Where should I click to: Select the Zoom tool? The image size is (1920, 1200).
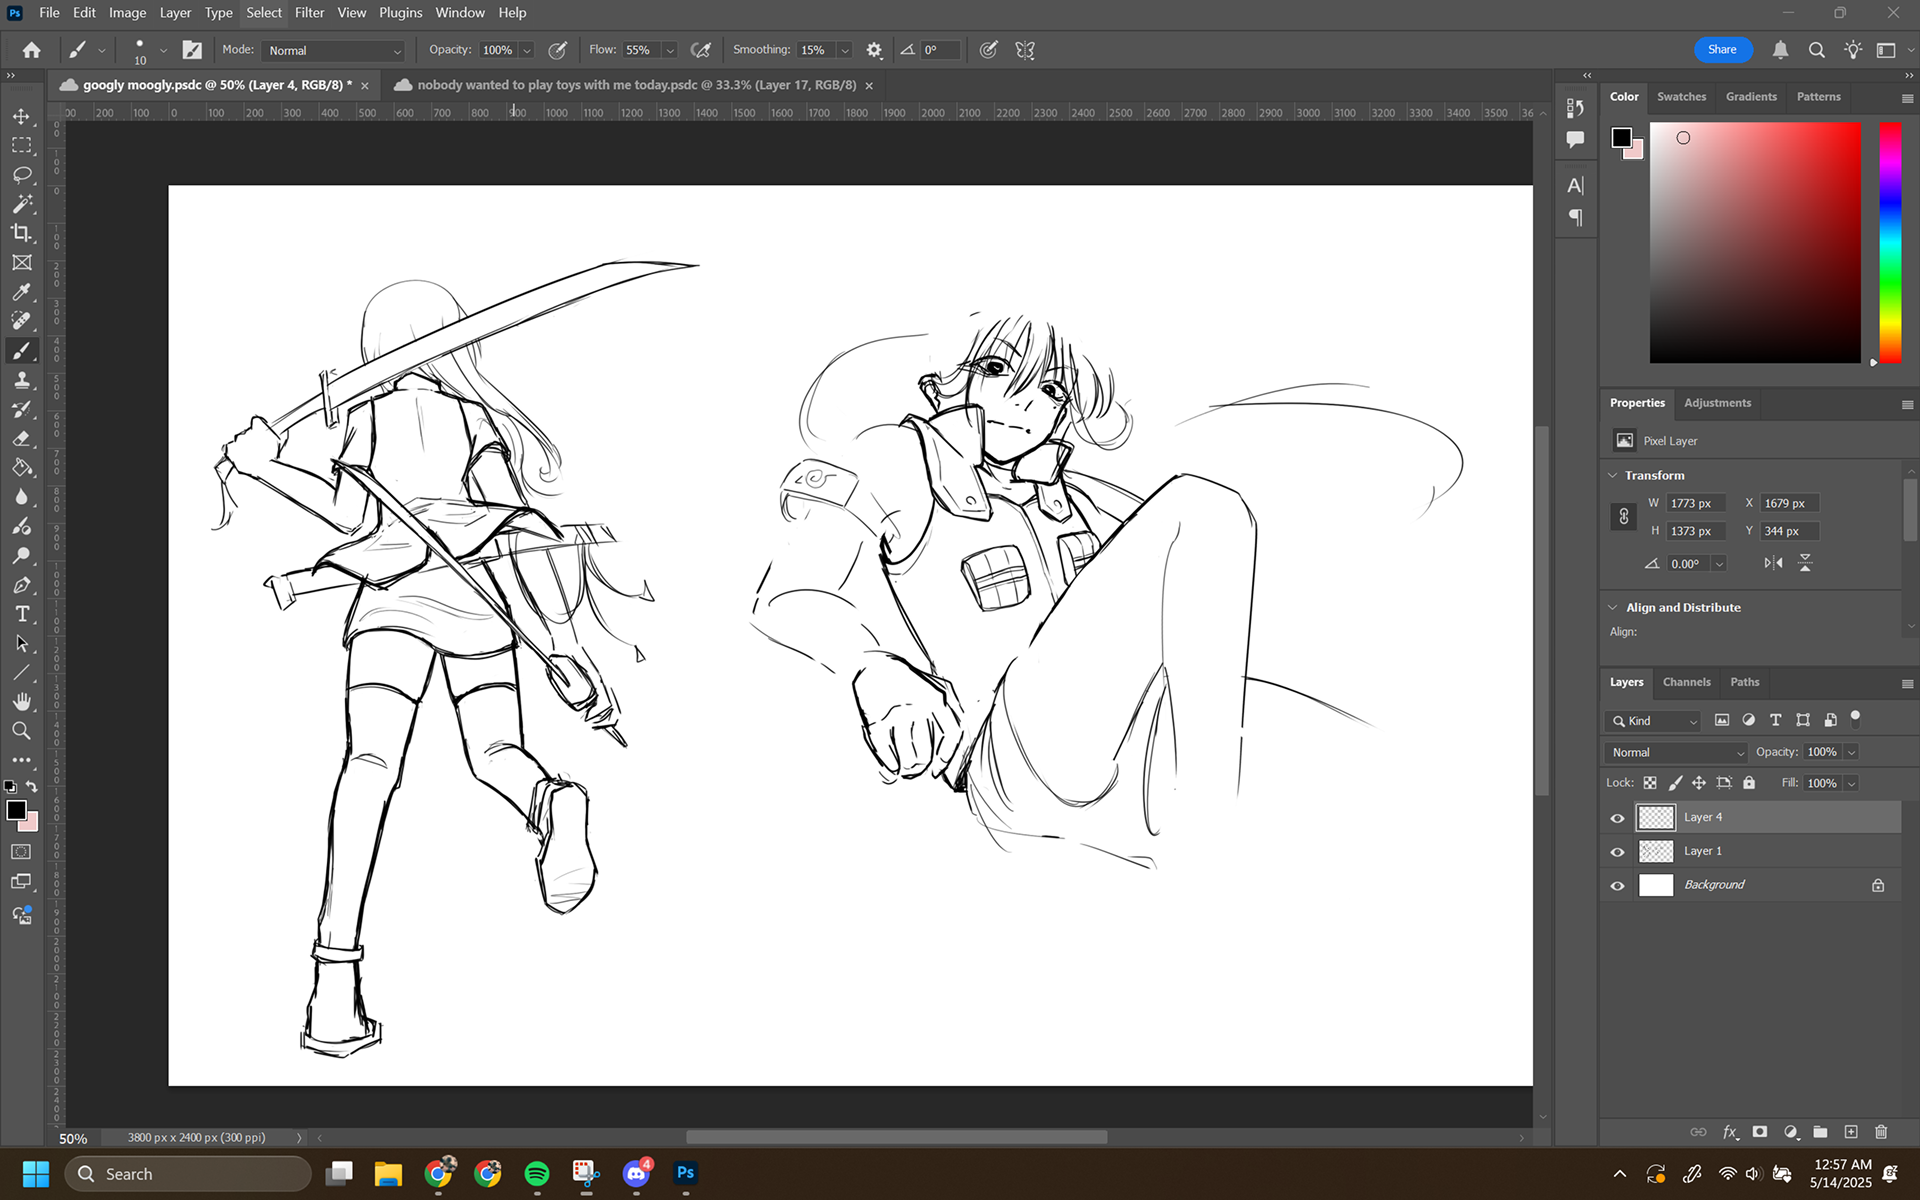click(22, 731)
